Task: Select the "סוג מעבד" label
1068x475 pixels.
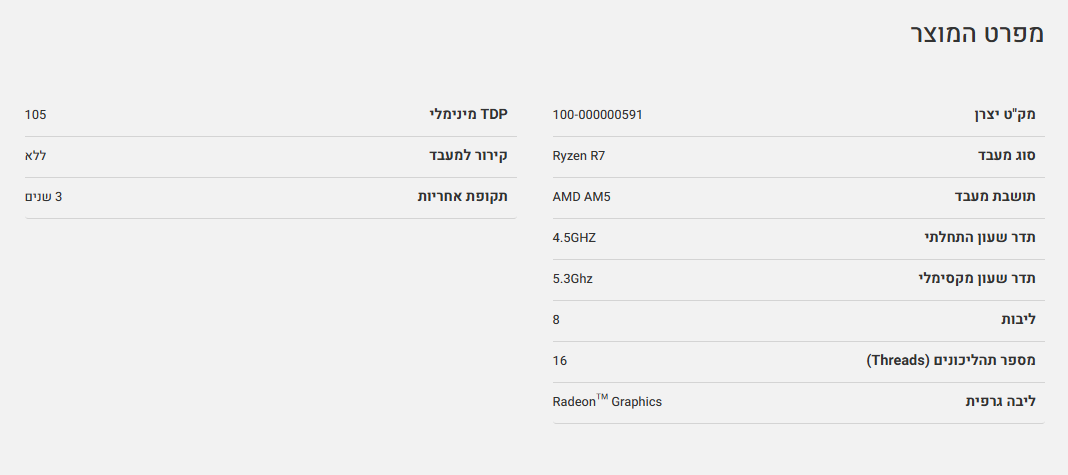Action: 1006,156
